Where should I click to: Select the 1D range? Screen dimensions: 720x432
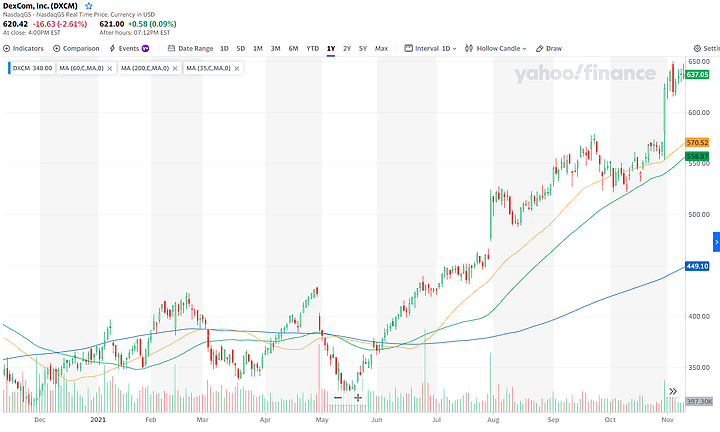tap(224, 48)
